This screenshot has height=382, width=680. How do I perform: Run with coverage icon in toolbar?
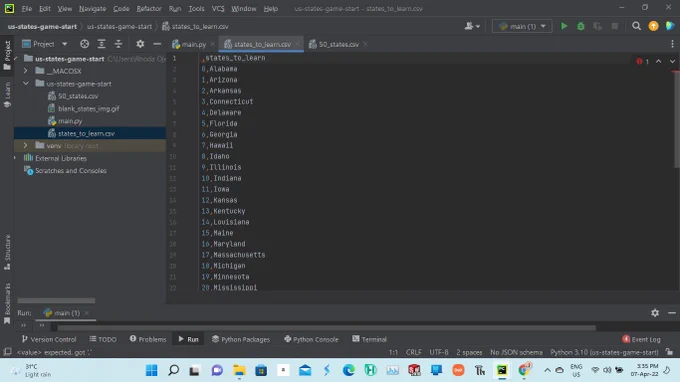click(x=598, y=26)
